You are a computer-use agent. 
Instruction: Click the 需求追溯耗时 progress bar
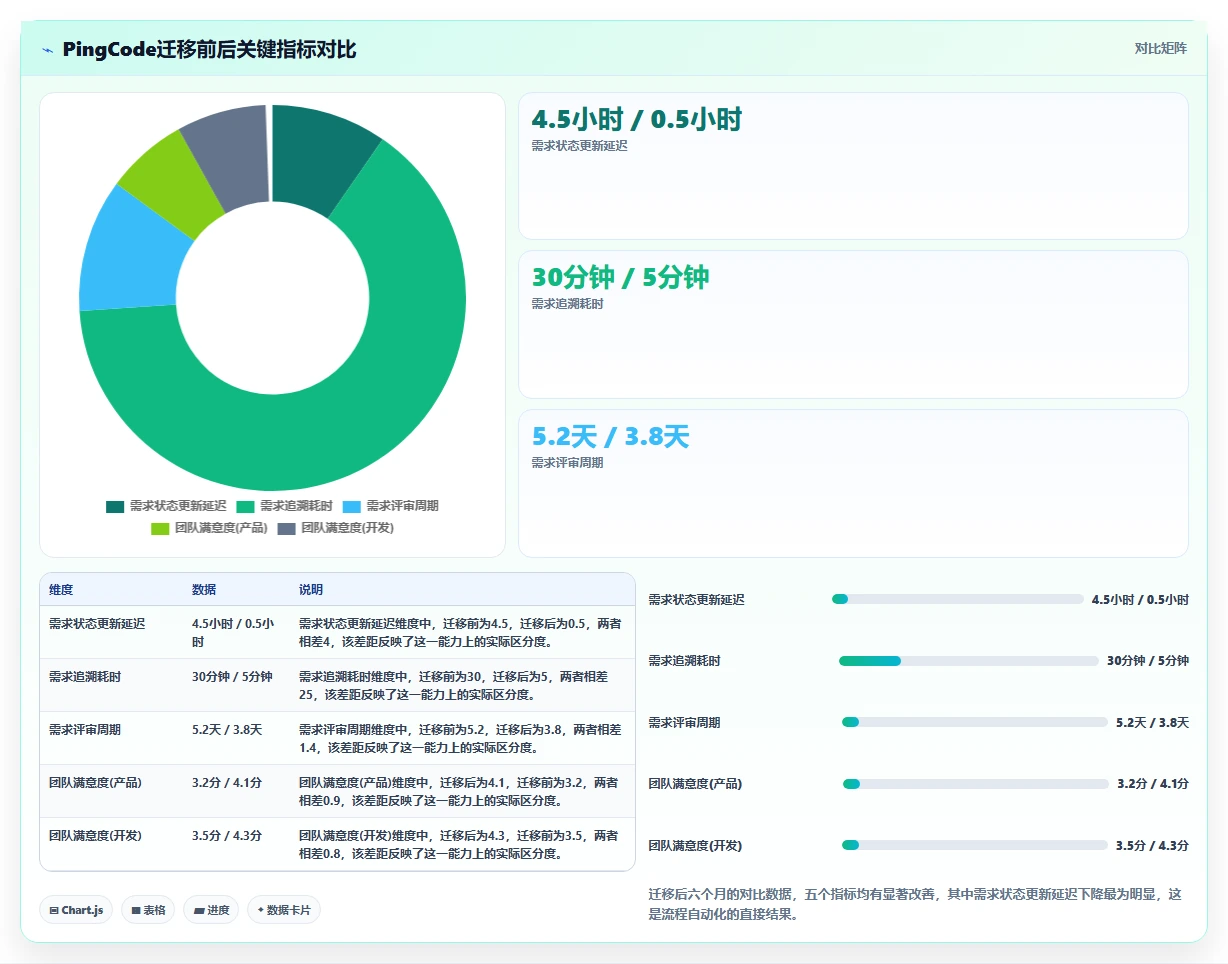(x=968, y=661)
